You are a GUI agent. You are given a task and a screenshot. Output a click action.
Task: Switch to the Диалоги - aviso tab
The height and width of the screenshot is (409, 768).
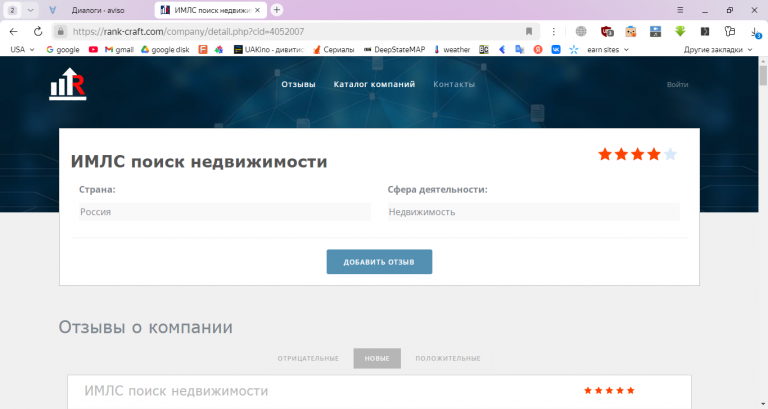pos(97,10)
